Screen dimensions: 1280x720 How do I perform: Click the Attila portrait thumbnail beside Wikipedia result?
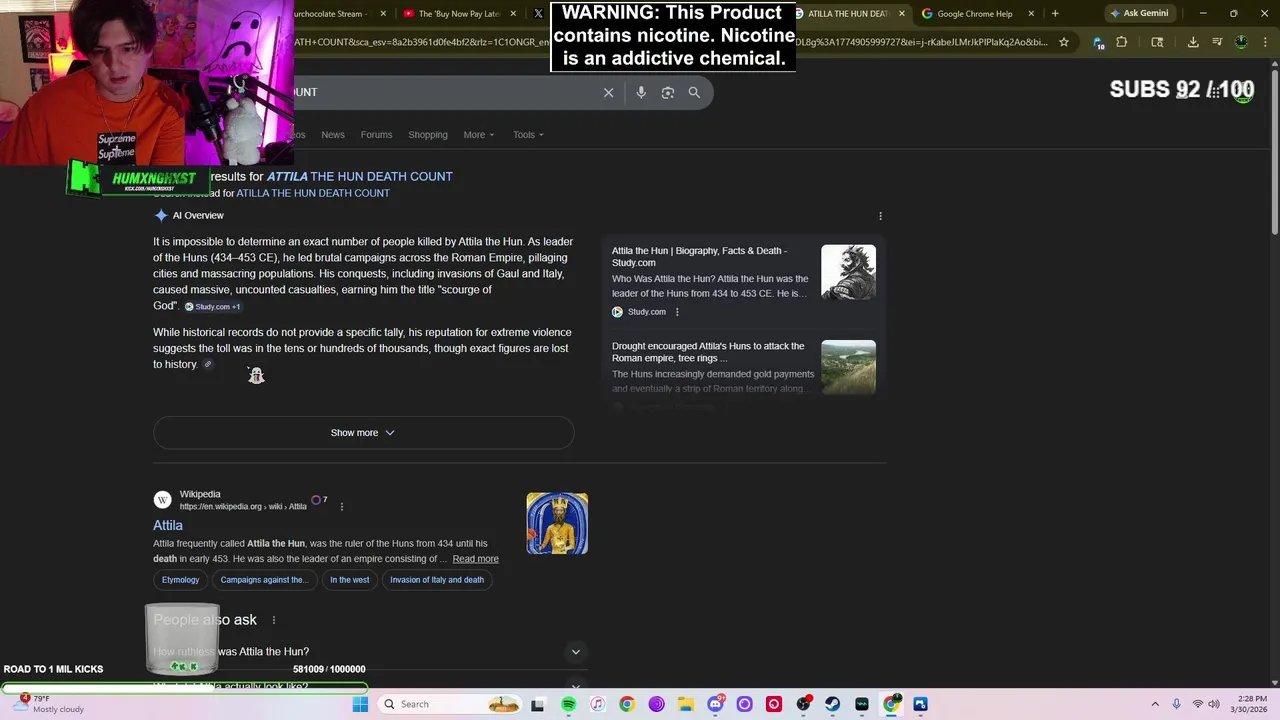pos(557,523)
